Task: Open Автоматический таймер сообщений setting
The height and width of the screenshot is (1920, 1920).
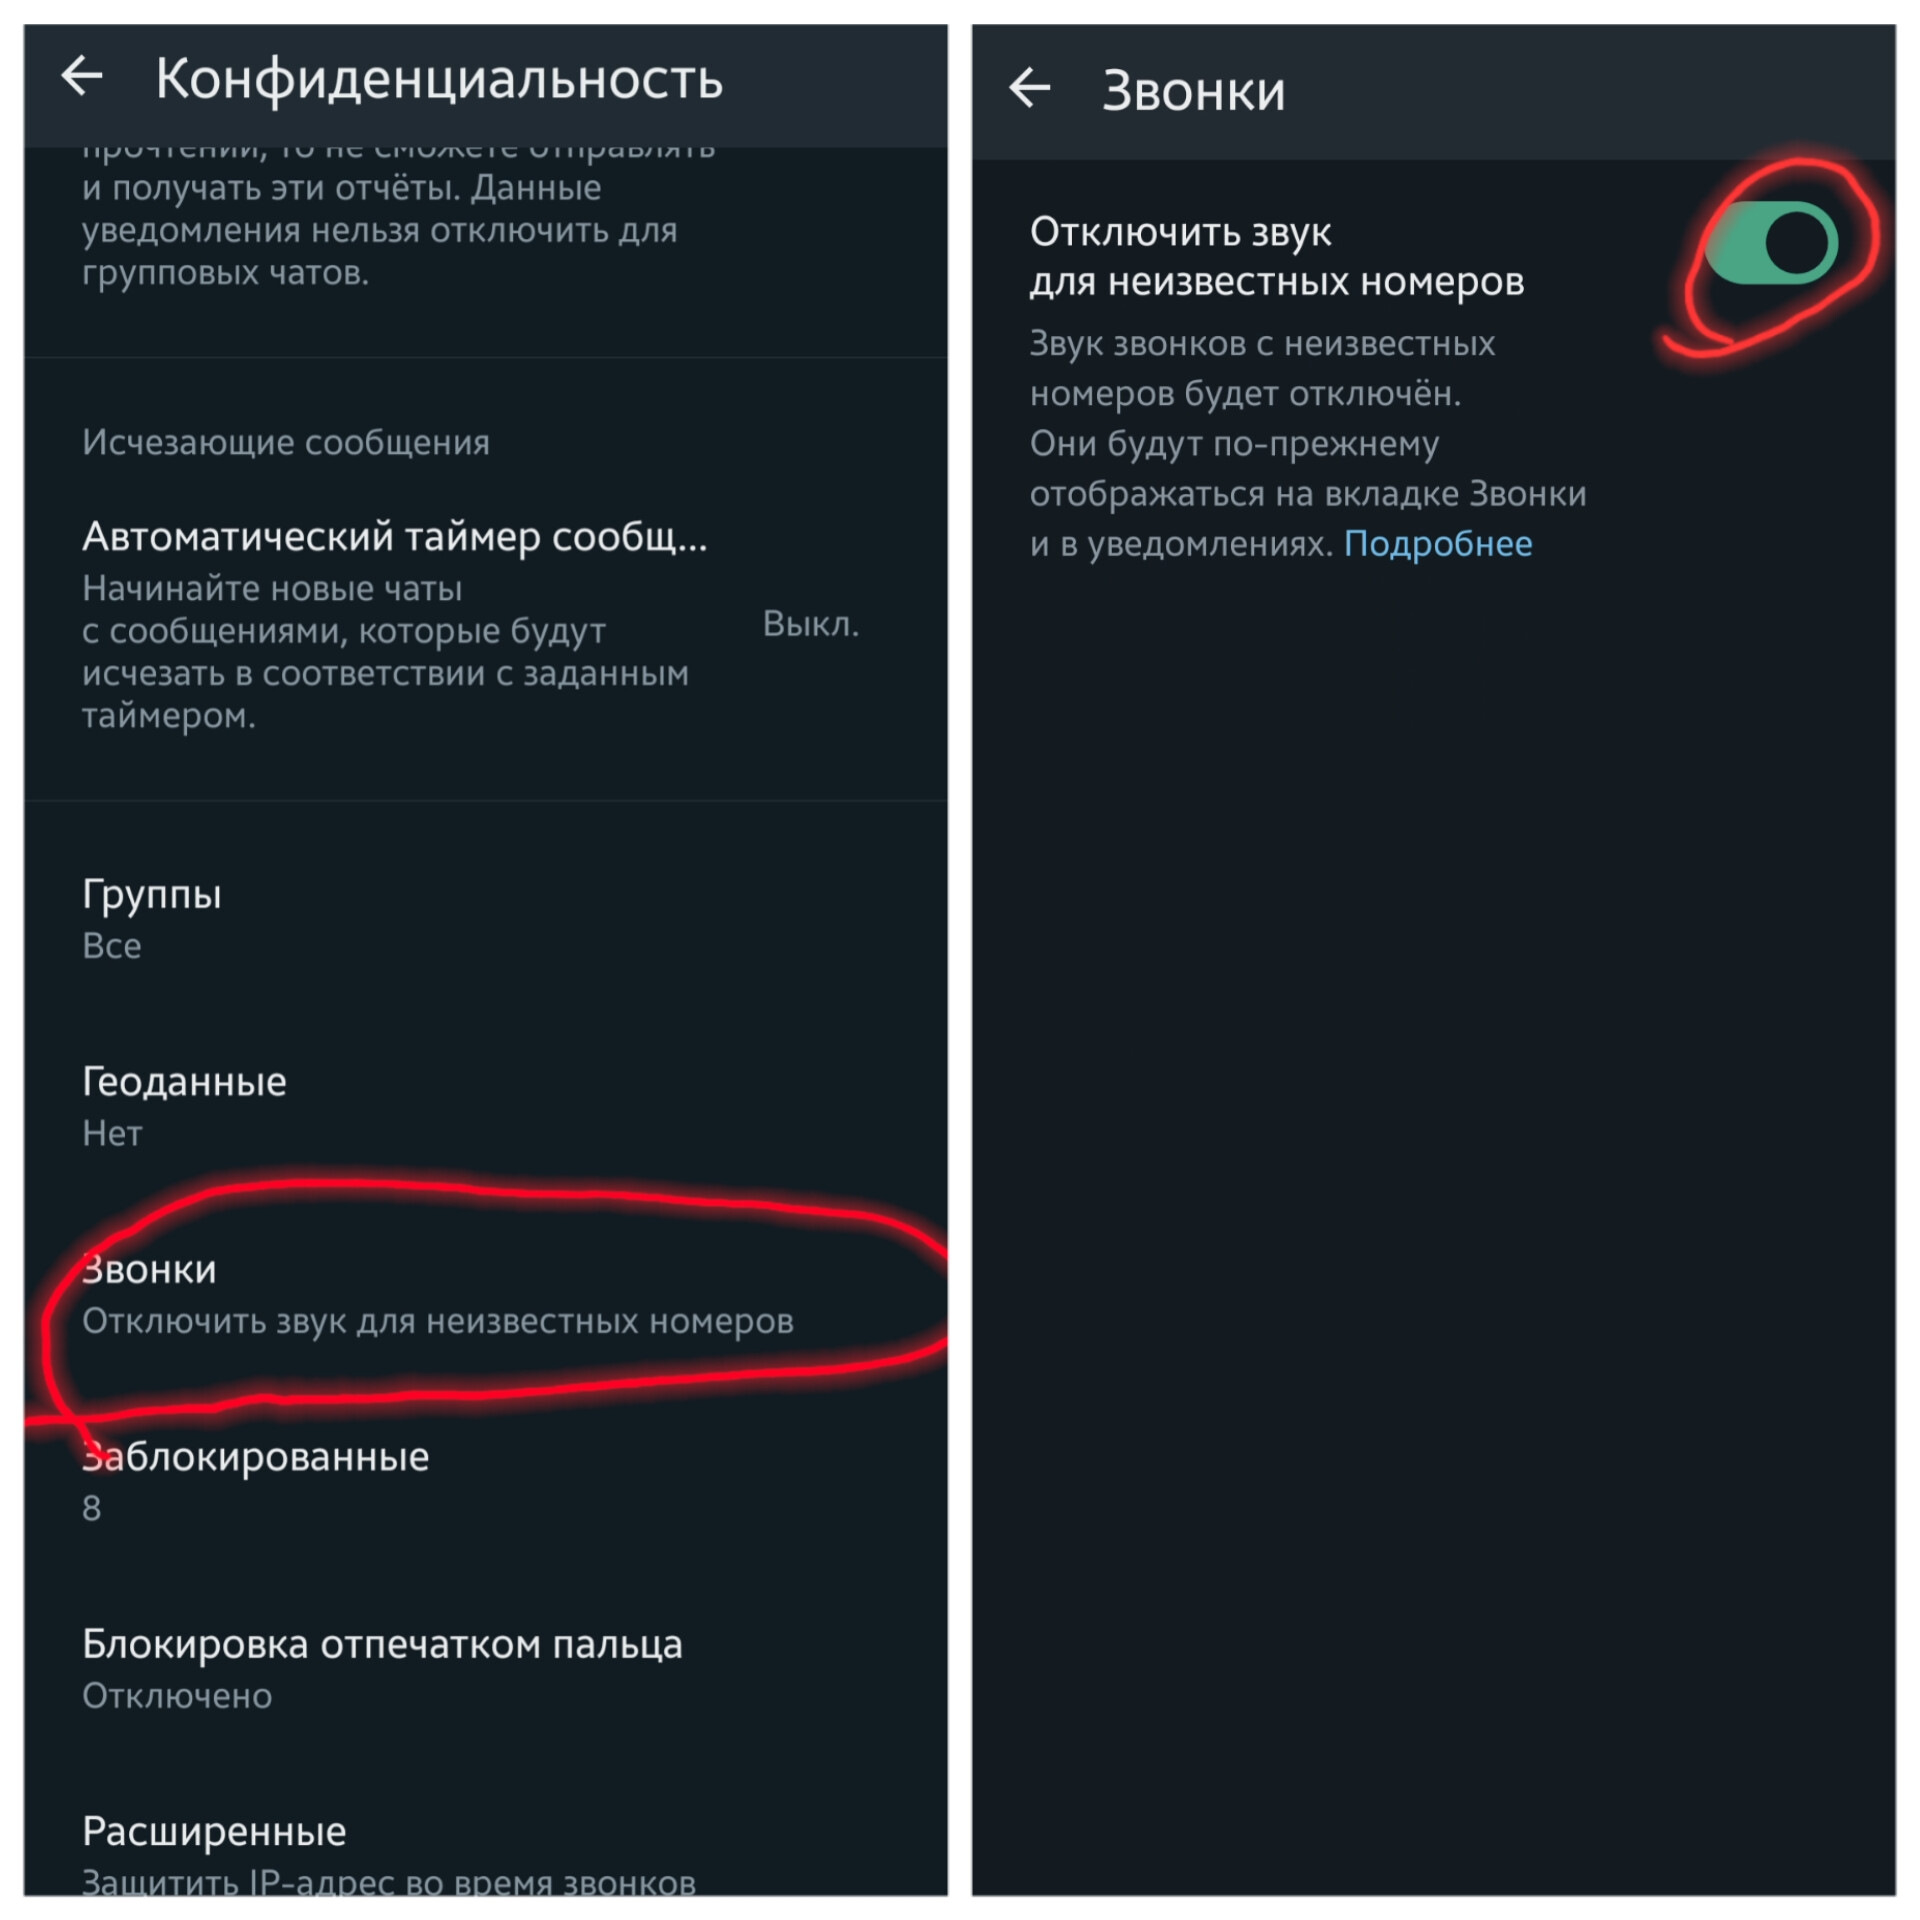Action: pyautogui.click(x=394, y=537)
